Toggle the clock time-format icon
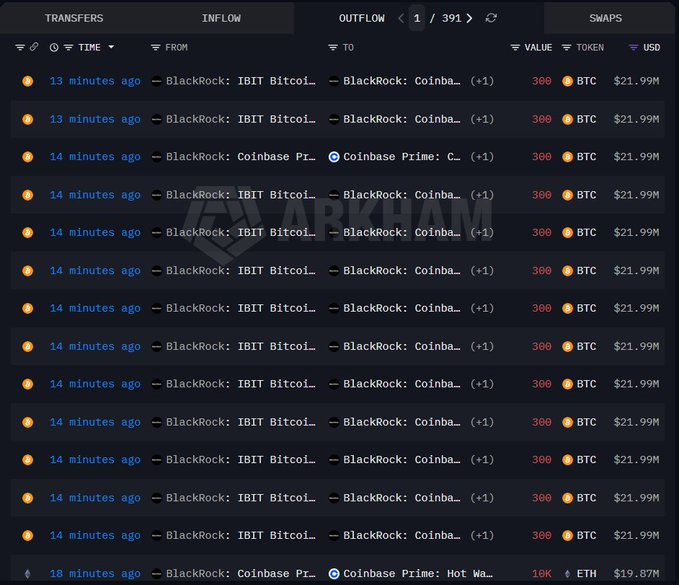679x585 pixels. click(54, 47)
